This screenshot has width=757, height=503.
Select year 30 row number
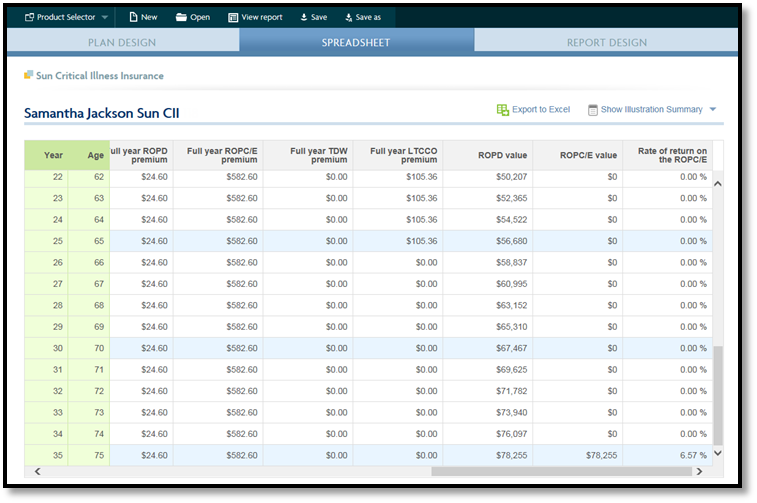coord(46,348)
